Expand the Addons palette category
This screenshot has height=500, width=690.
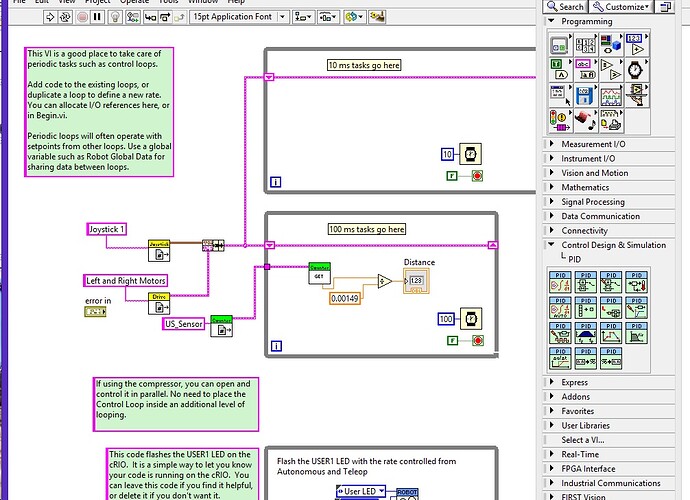(609, 397)
